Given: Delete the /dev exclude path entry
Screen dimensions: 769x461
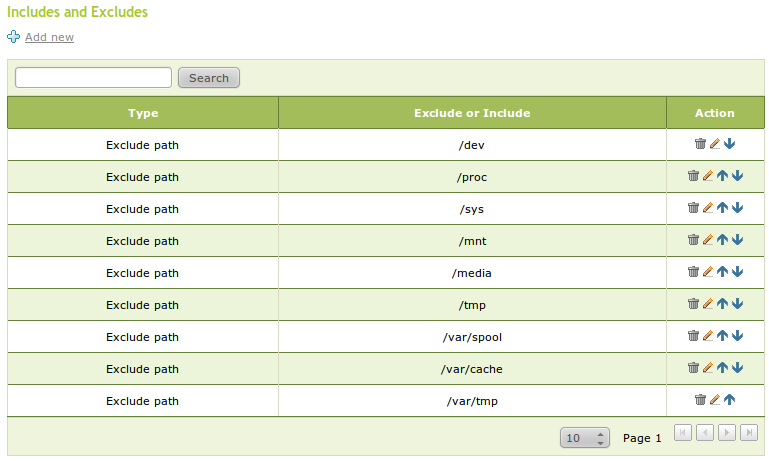Looking at the screenshot, I should coord(700,144).
